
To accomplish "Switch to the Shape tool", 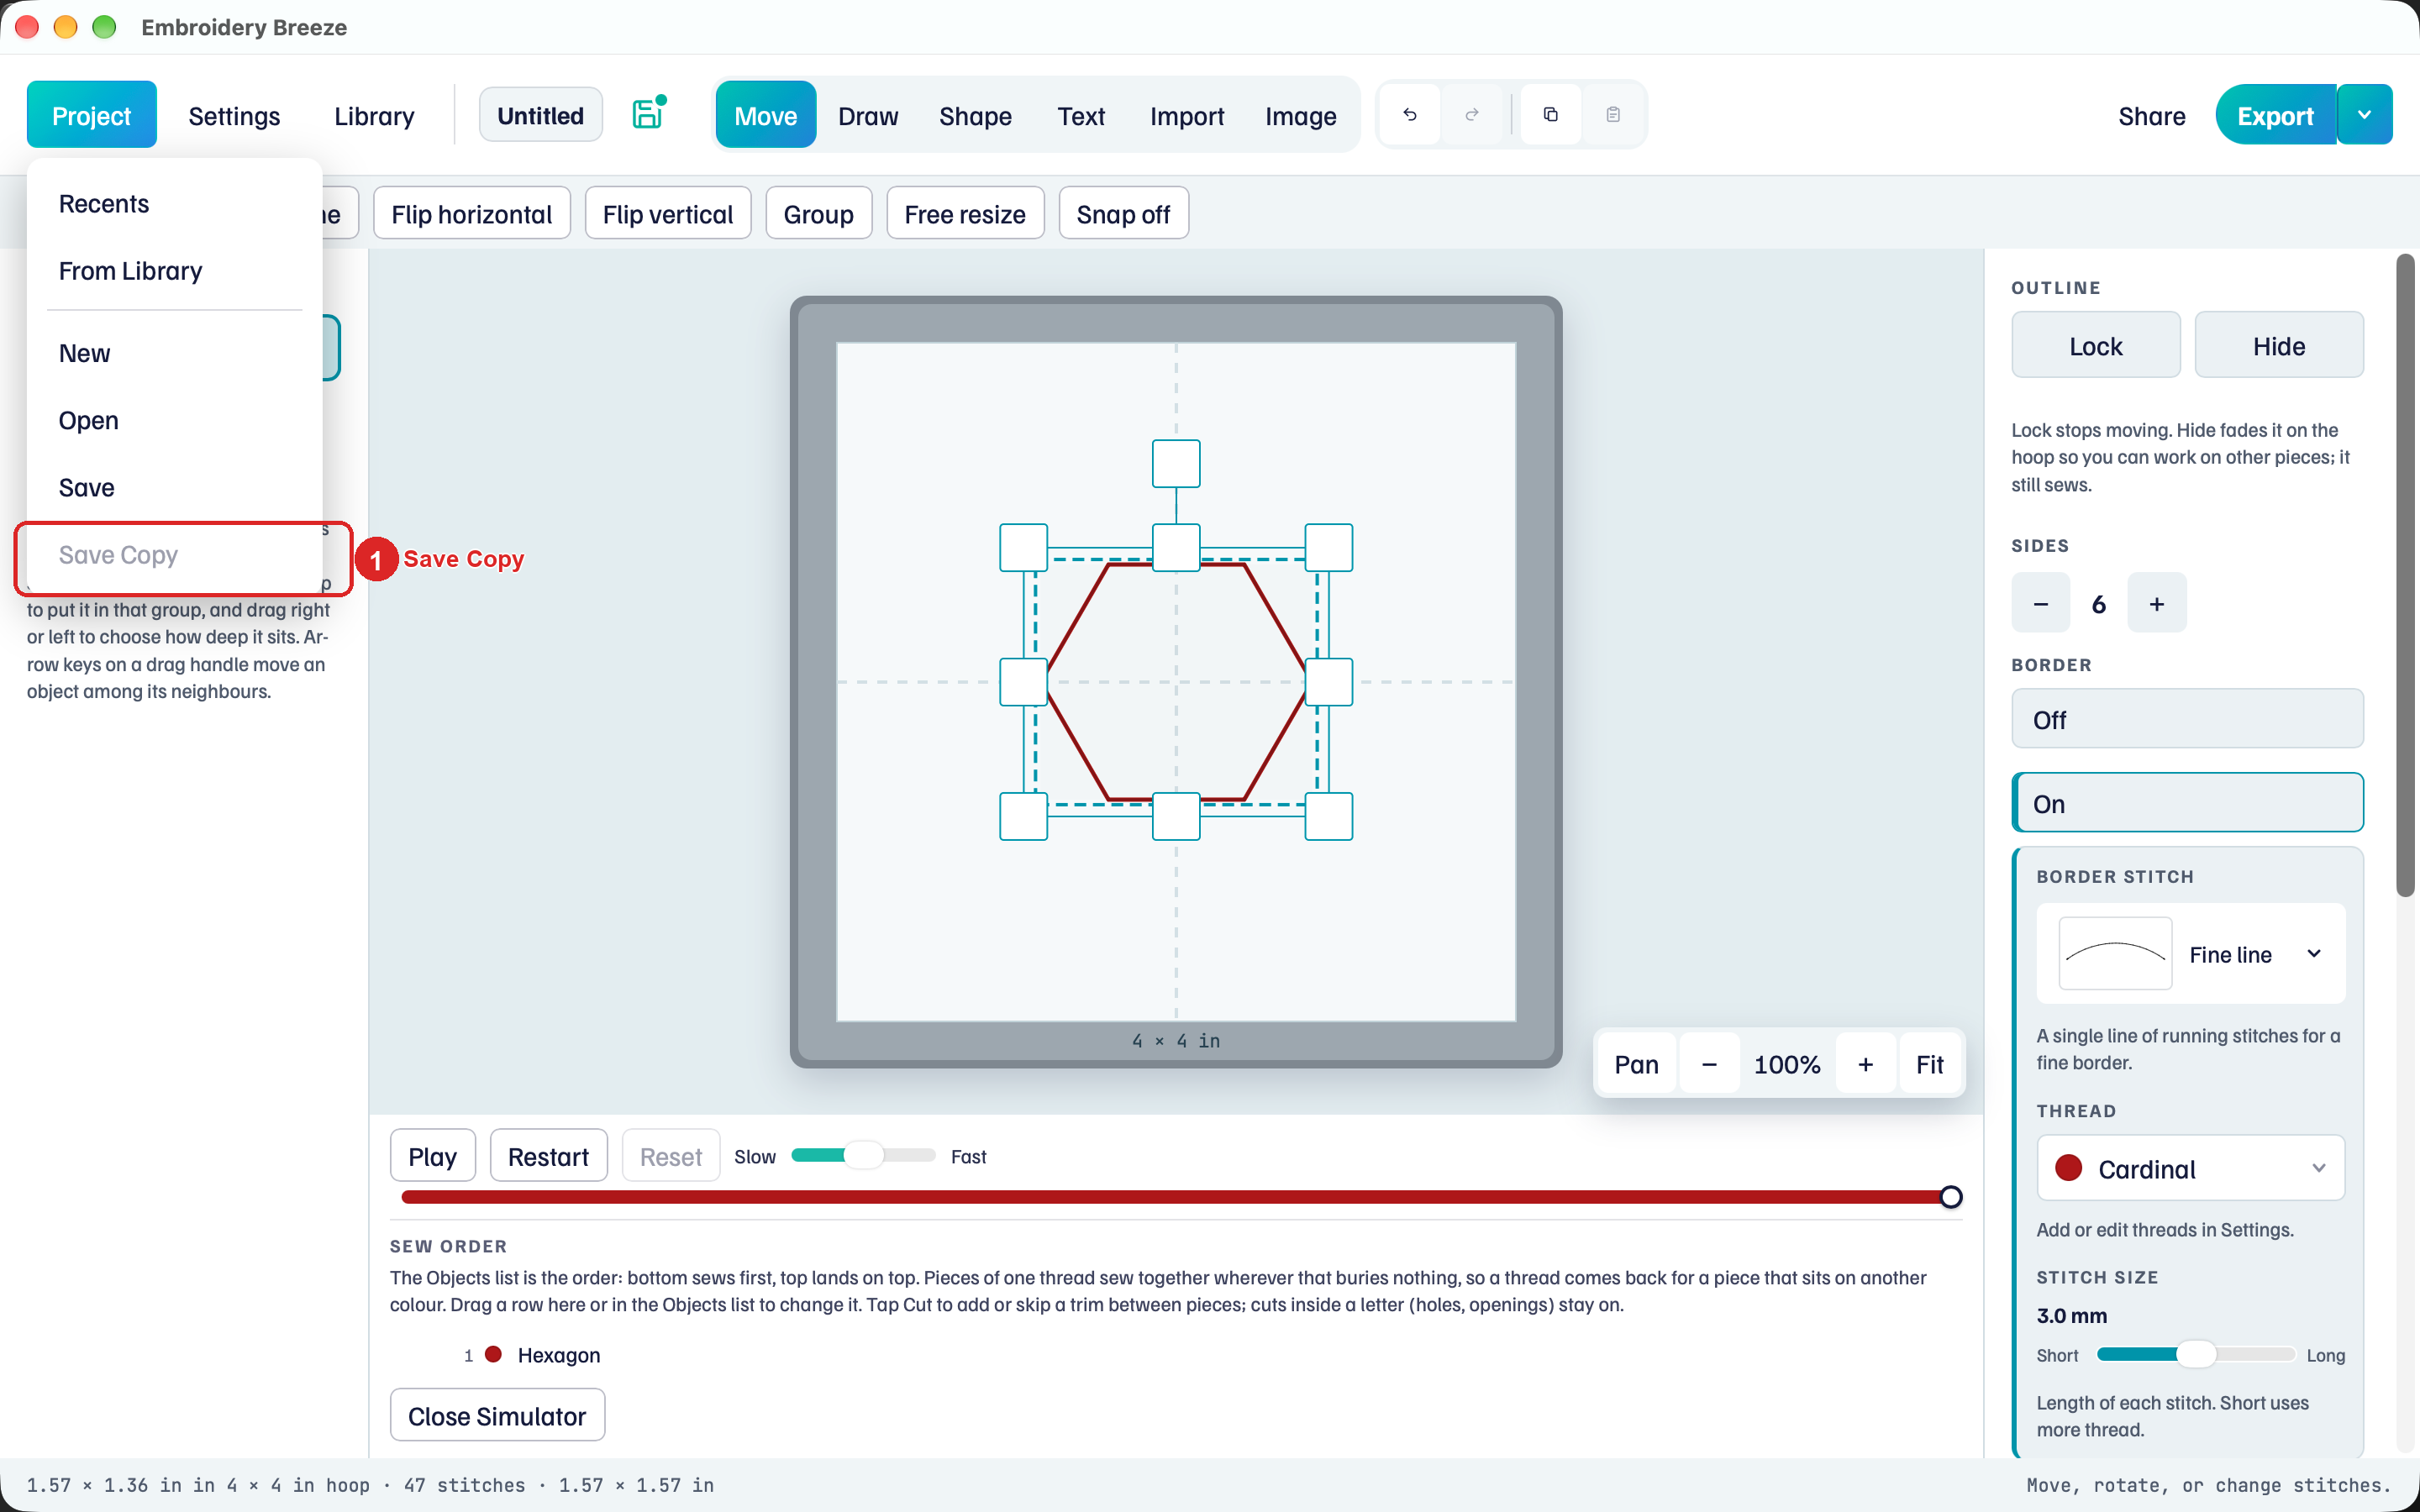I will coord(975,115).
